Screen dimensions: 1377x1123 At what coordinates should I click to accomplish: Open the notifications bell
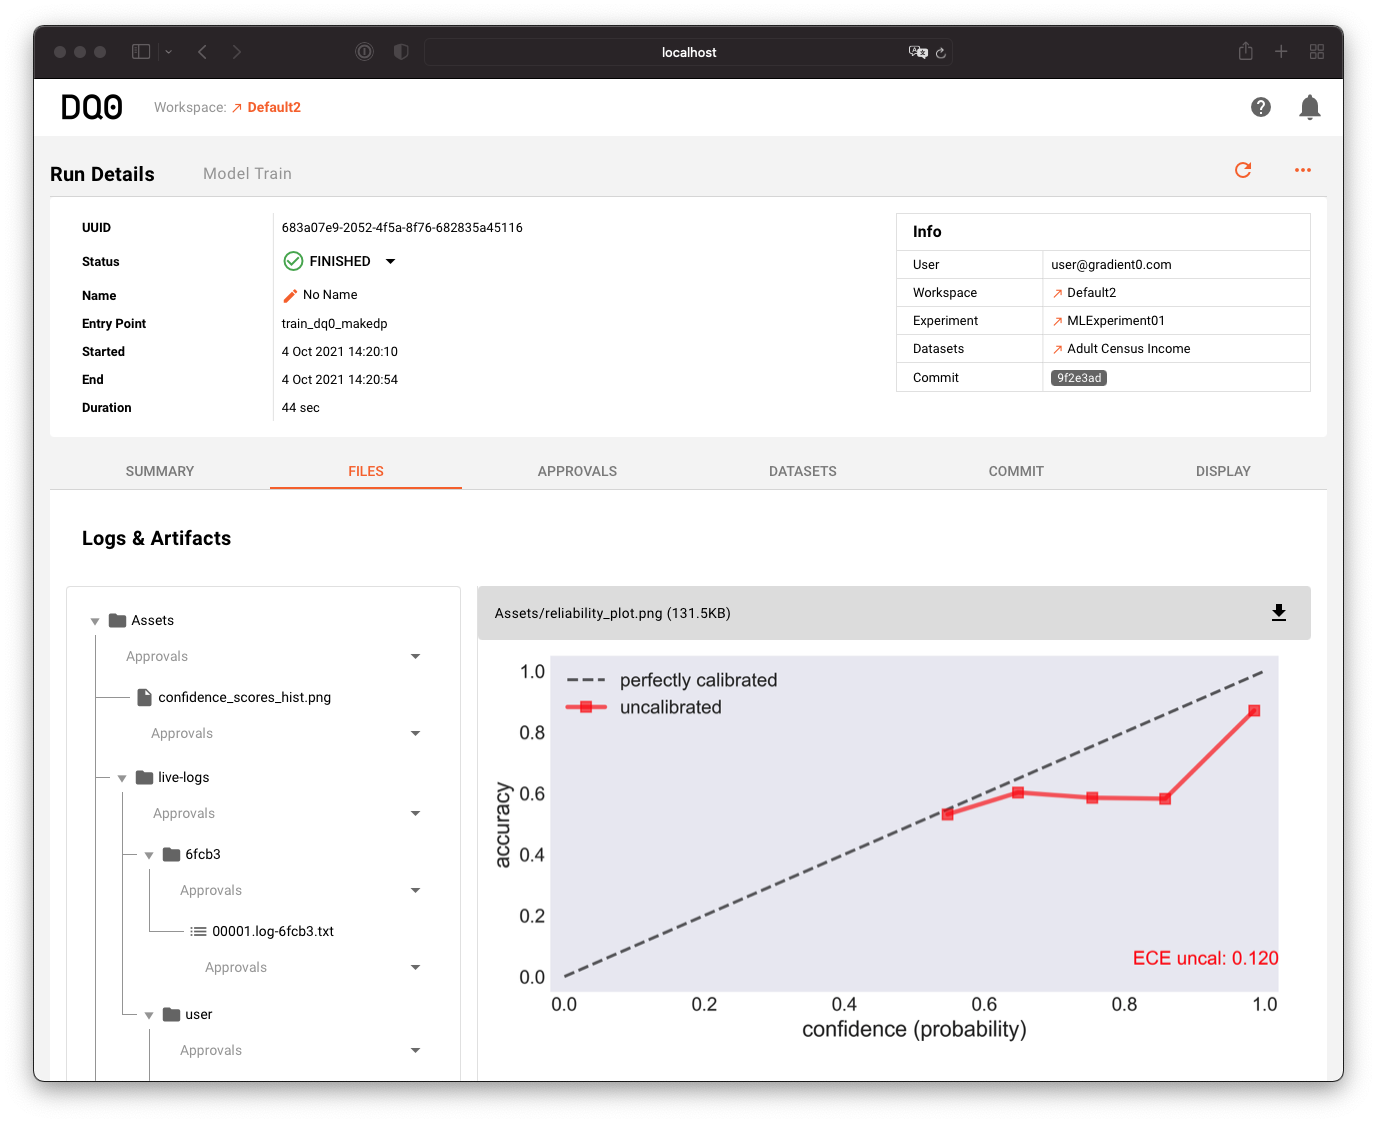click(x=1310, y=107)
